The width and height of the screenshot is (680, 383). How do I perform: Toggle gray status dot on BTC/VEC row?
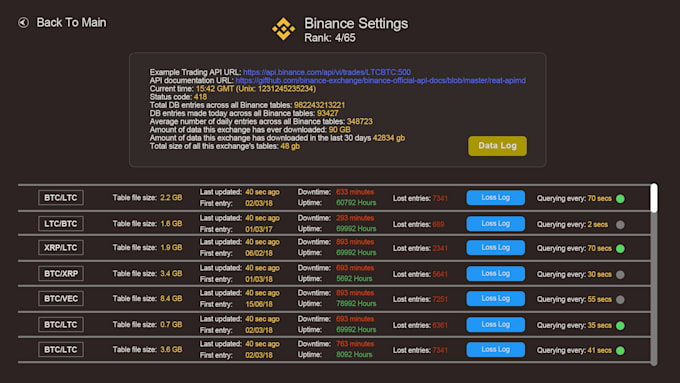click(621, 300)
